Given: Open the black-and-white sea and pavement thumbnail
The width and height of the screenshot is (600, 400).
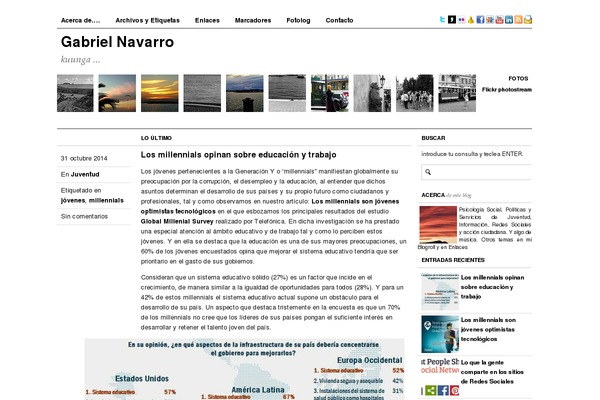Looking at the screenshot, I should (287, 93).
